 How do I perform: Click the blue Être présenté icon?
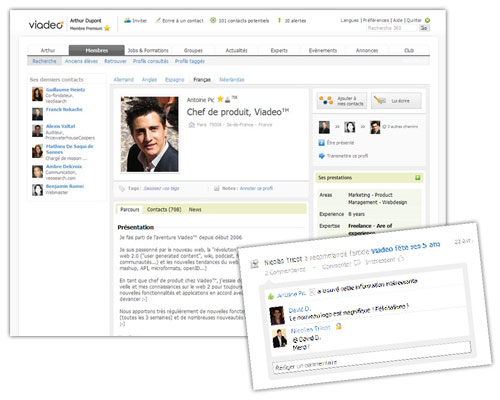click(x=321, y=143)
